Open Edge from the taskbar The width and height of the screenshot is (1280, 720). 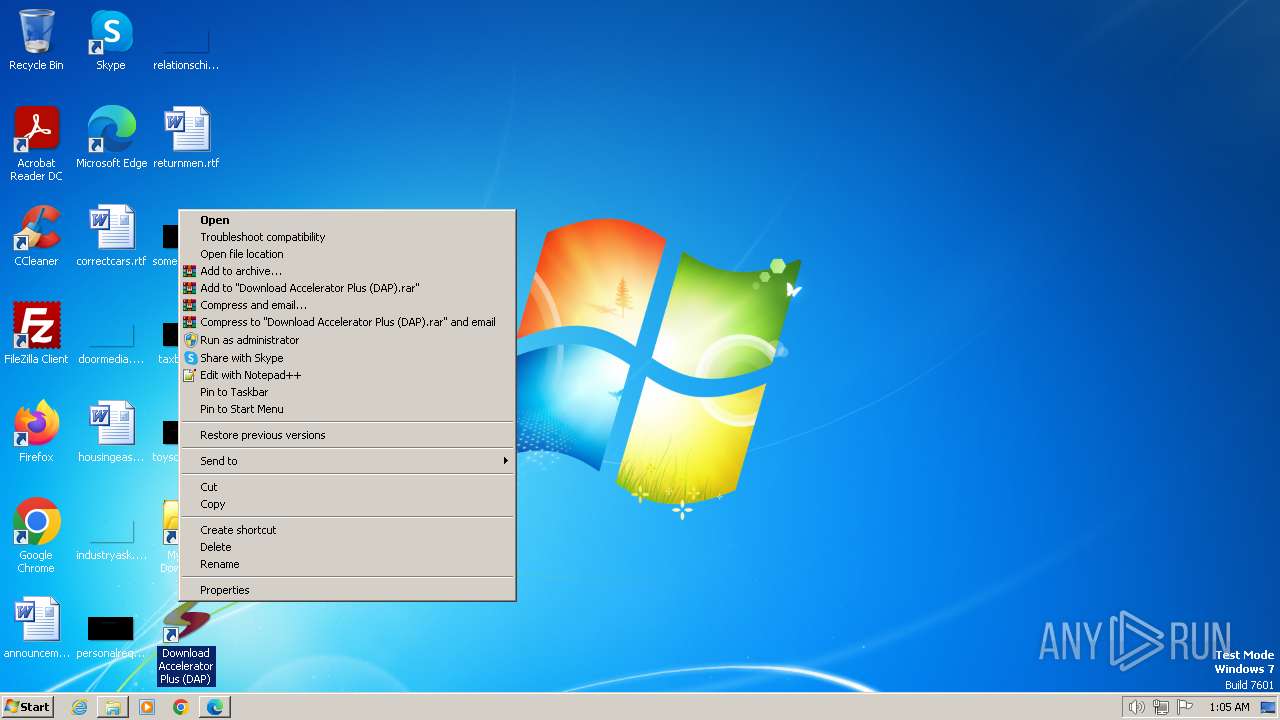(x=215, y=707)
